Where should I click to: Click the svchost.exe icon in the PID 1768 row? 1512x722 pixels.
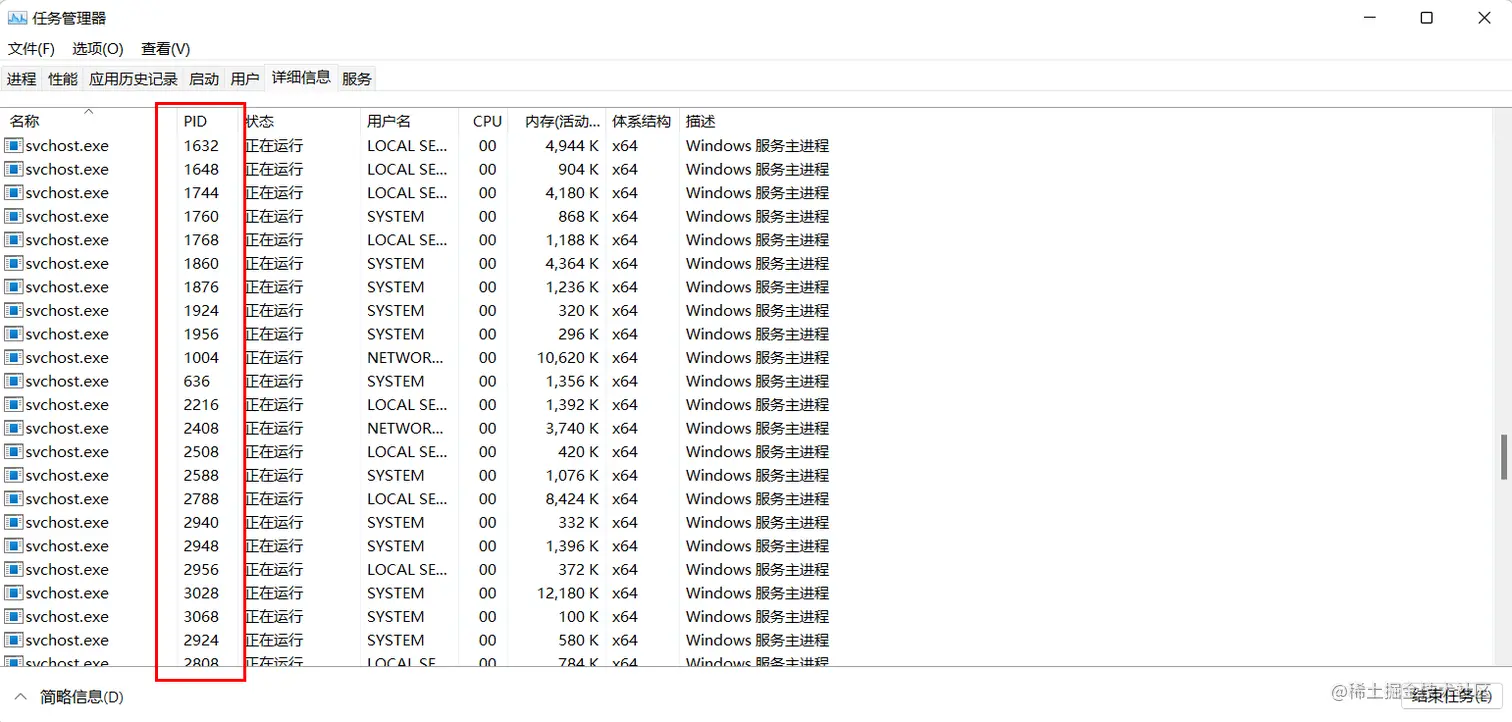(x=14, y=240)
